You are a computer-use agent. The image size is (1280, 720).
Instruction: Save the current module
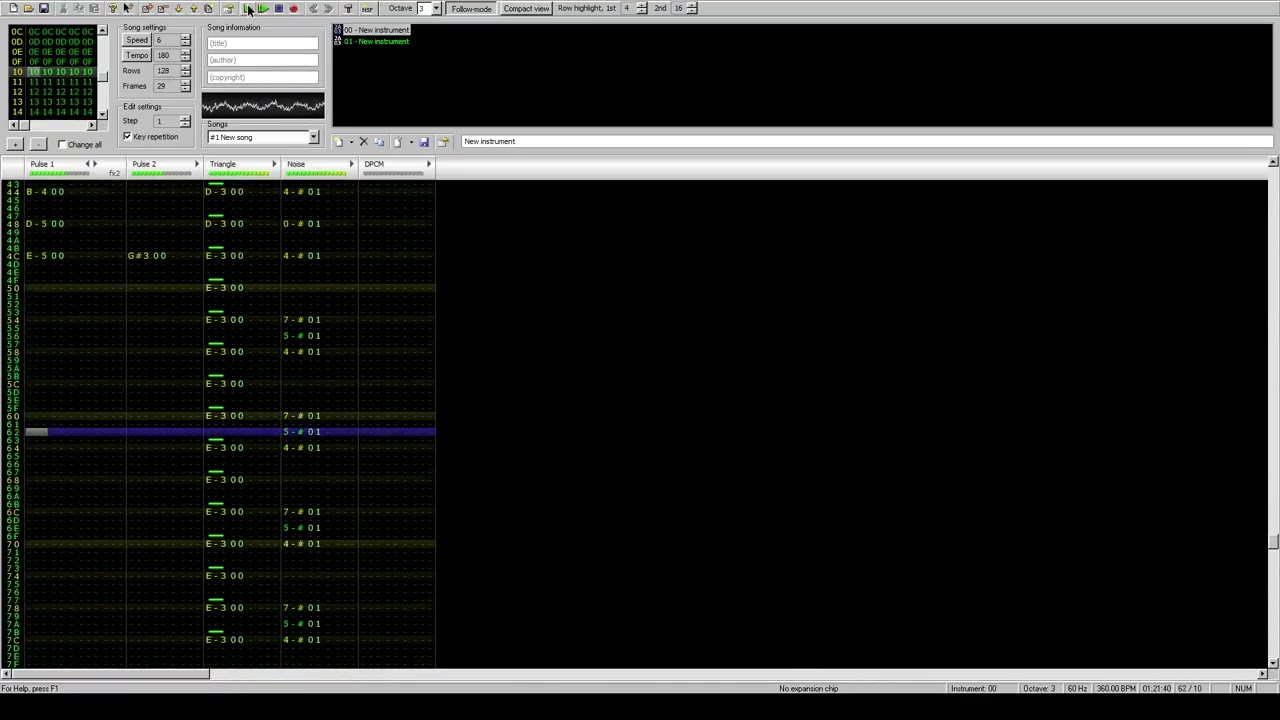click(44, 8)
